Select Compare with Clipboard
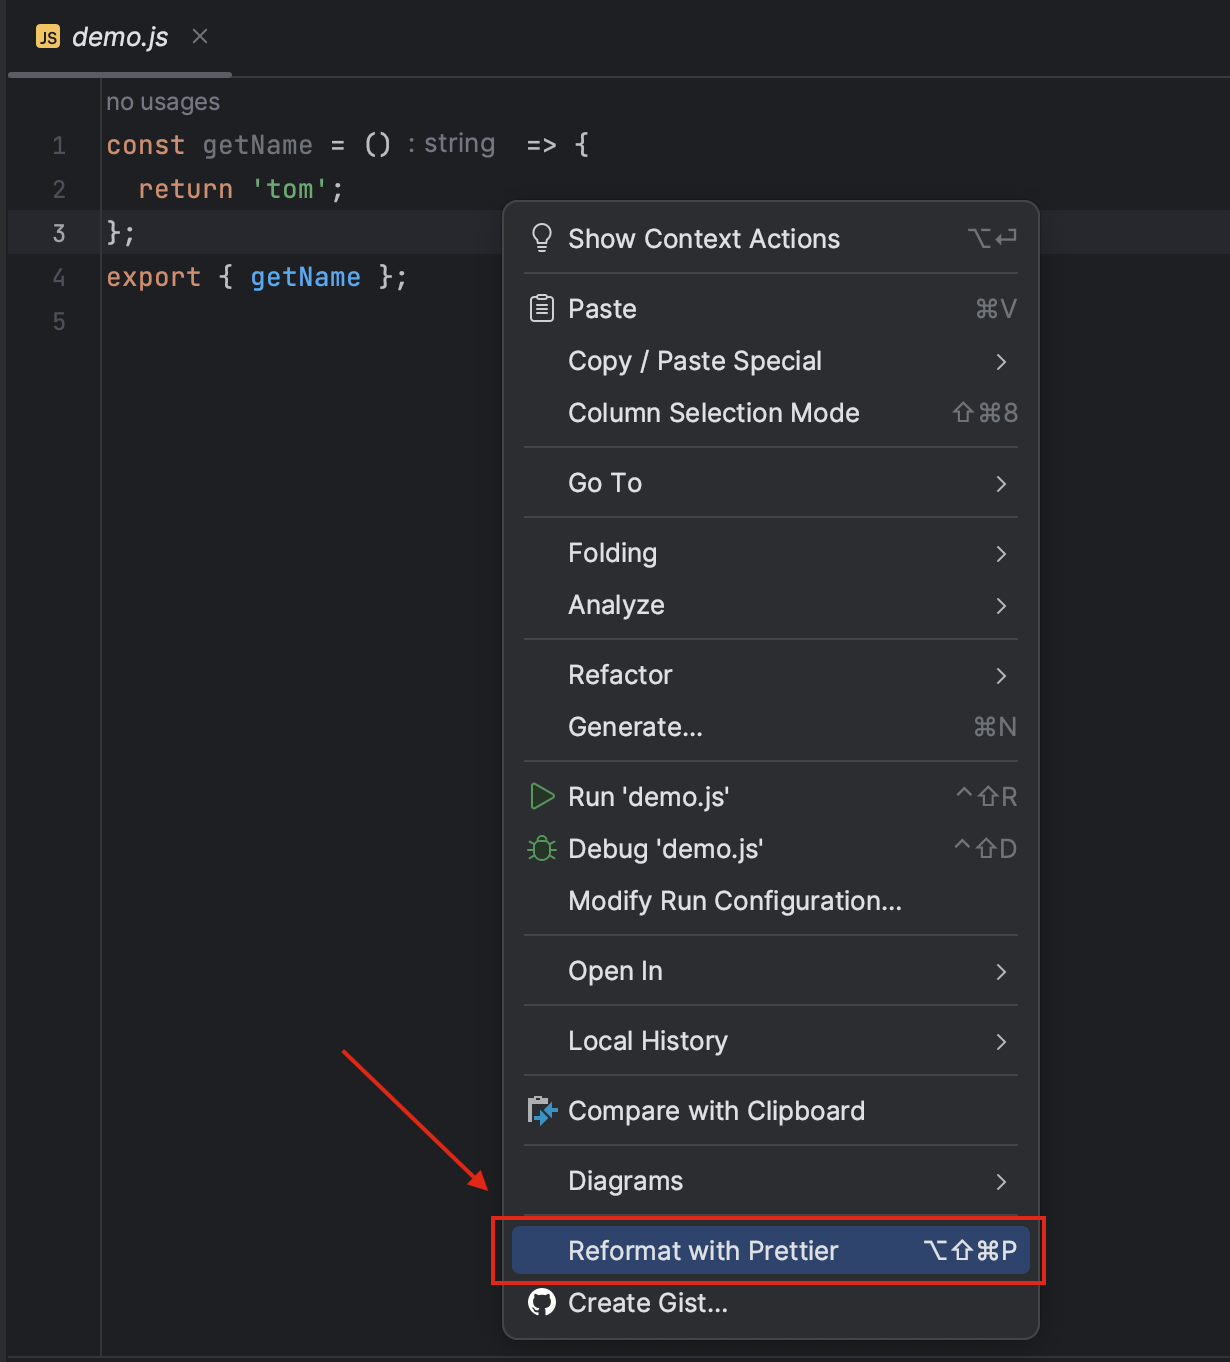This screenshot has height=1362, width=1230. click(771, 1110)
